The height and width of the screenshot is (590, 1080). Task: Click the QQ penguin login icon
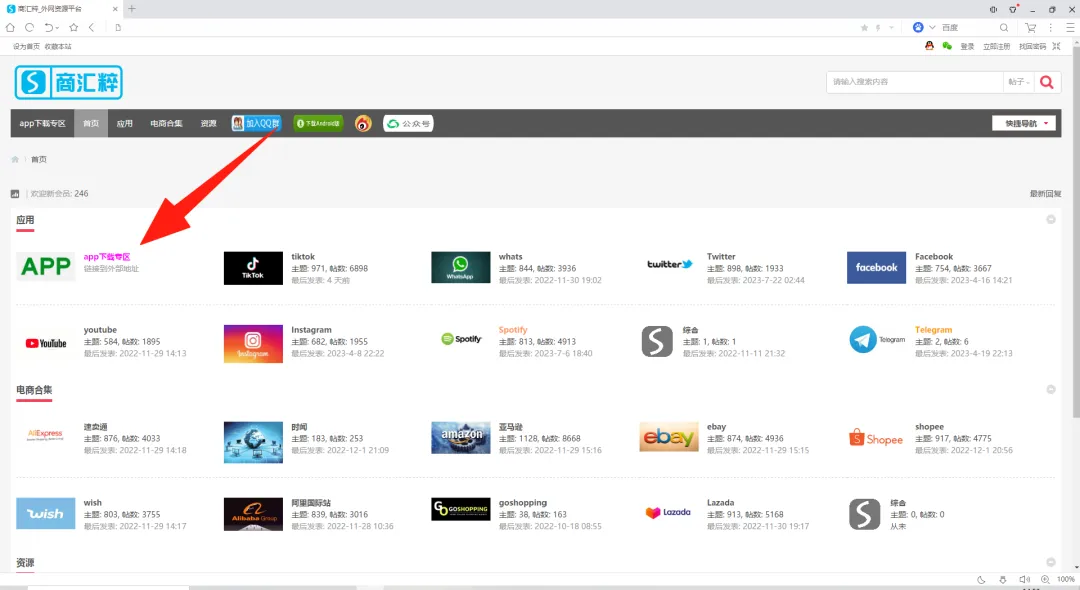(929, 45)
